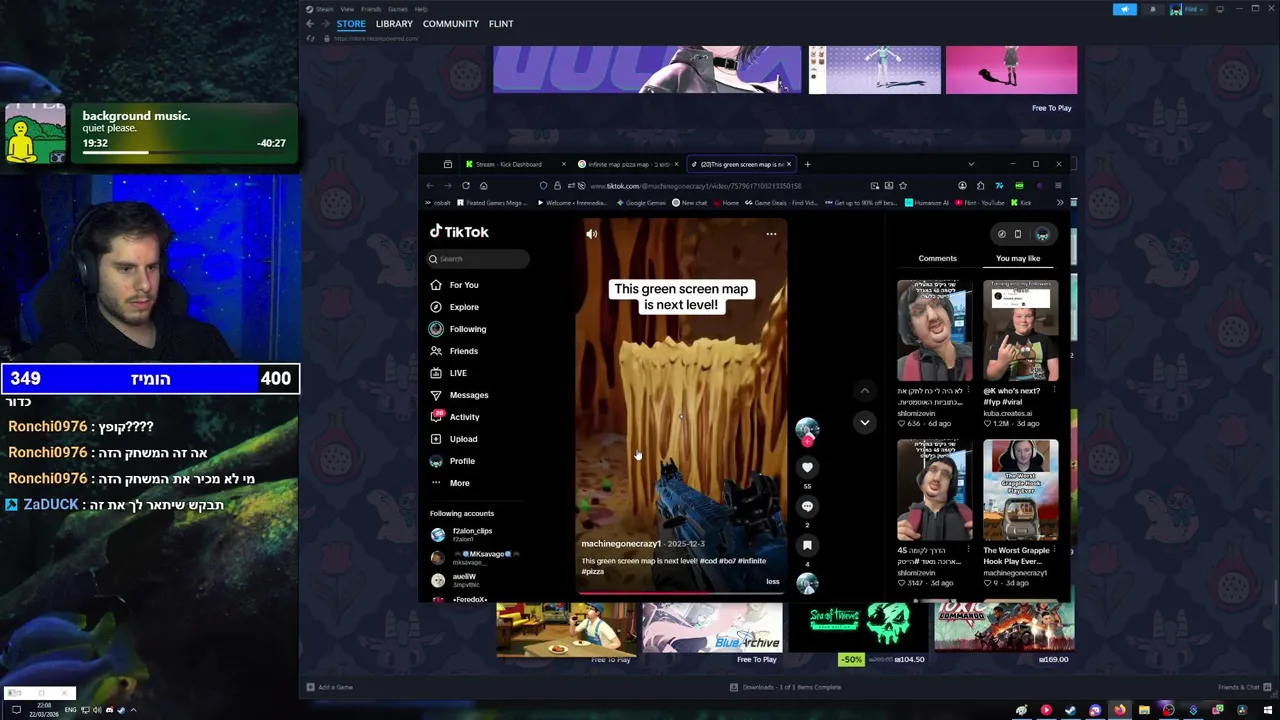Open Steam COMMUNITY tab

click(x=450, y=24)
